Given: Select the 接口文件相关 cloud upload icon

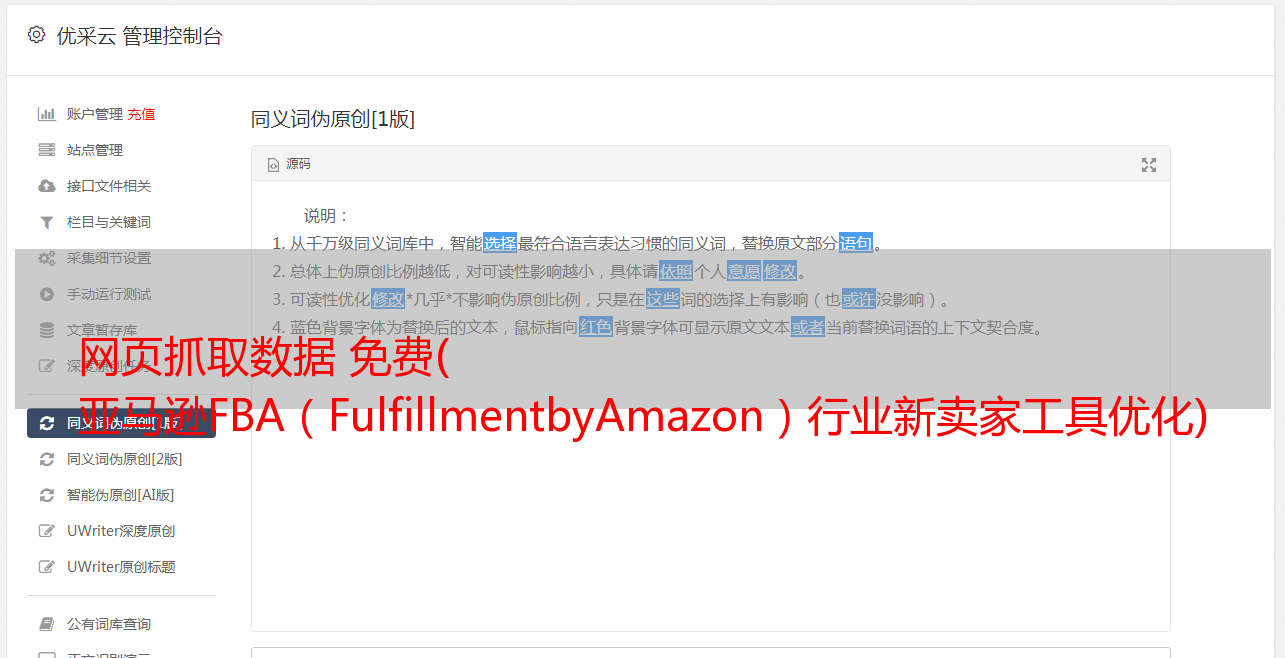Looking at the screenshot, I should tap(46, 186).
